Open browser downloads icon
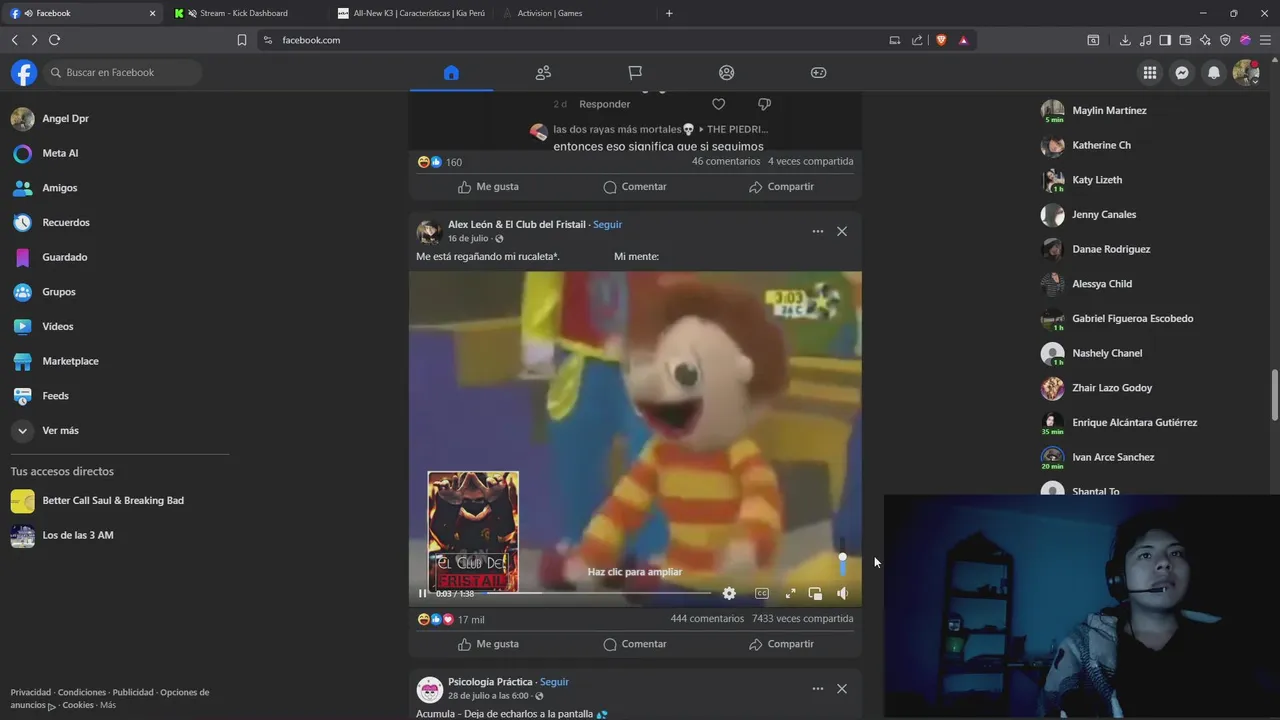The image size is (1280, 720). click(x=1125, y=40)
